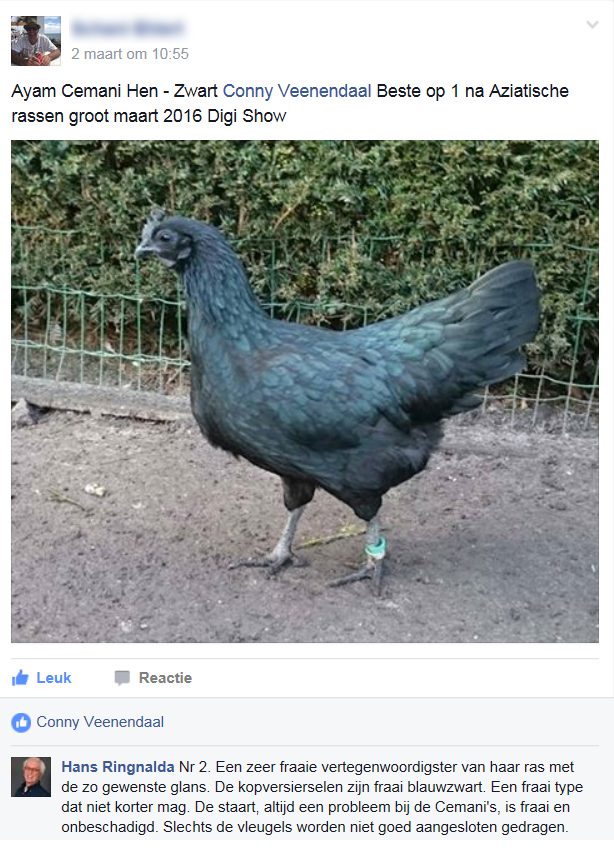
Task: Click the hen's head in the photo
Action: pos(163,240)
